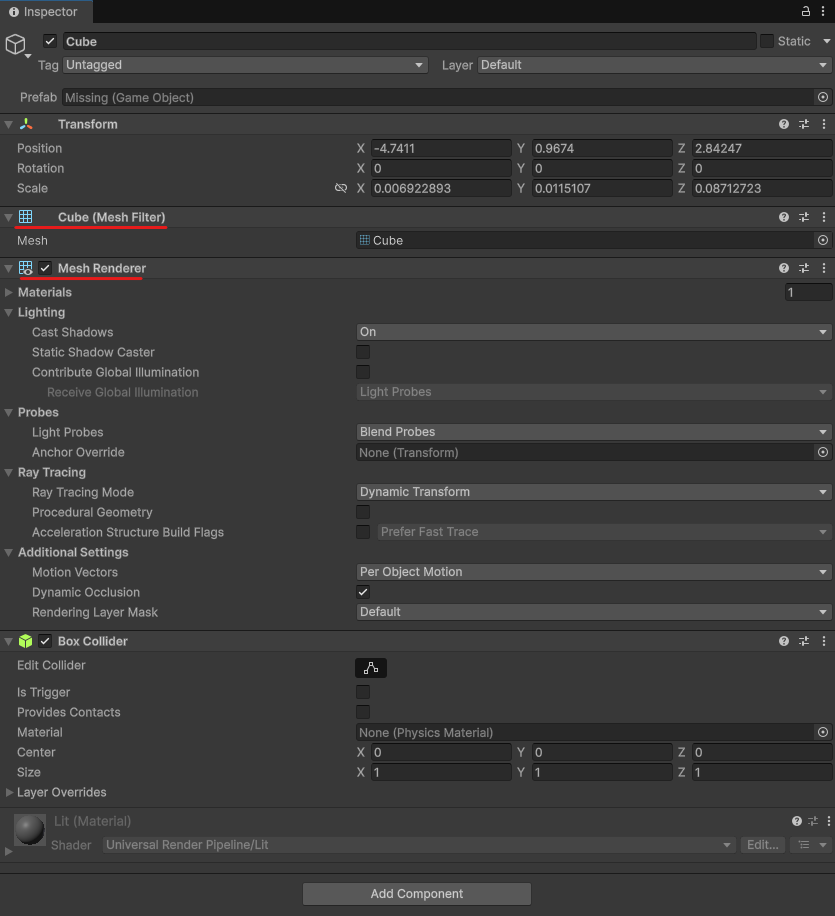This screenshot has width=835, height=916.
Task: Disable the Box Collider component checkbox
Action: tap(45, 641)
